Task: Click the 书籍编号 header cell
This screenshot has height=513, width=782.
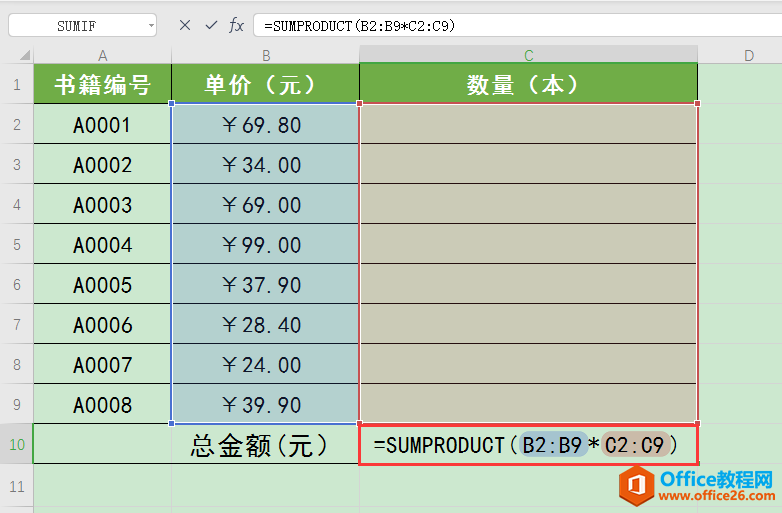Action: [102, 84]
